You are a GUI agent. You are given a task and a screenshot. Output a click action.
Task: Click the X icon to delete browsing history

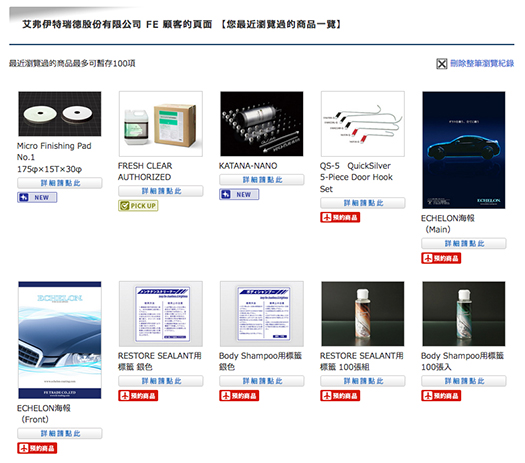(442, 64)
